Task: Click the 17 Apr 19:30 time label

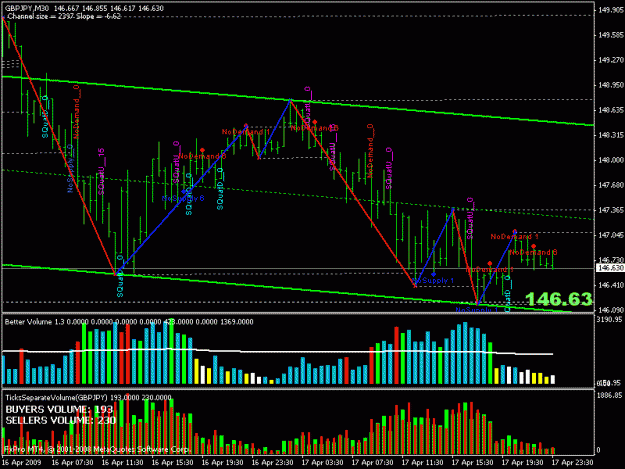Action: pyautogui.click(x=523, y=463)
